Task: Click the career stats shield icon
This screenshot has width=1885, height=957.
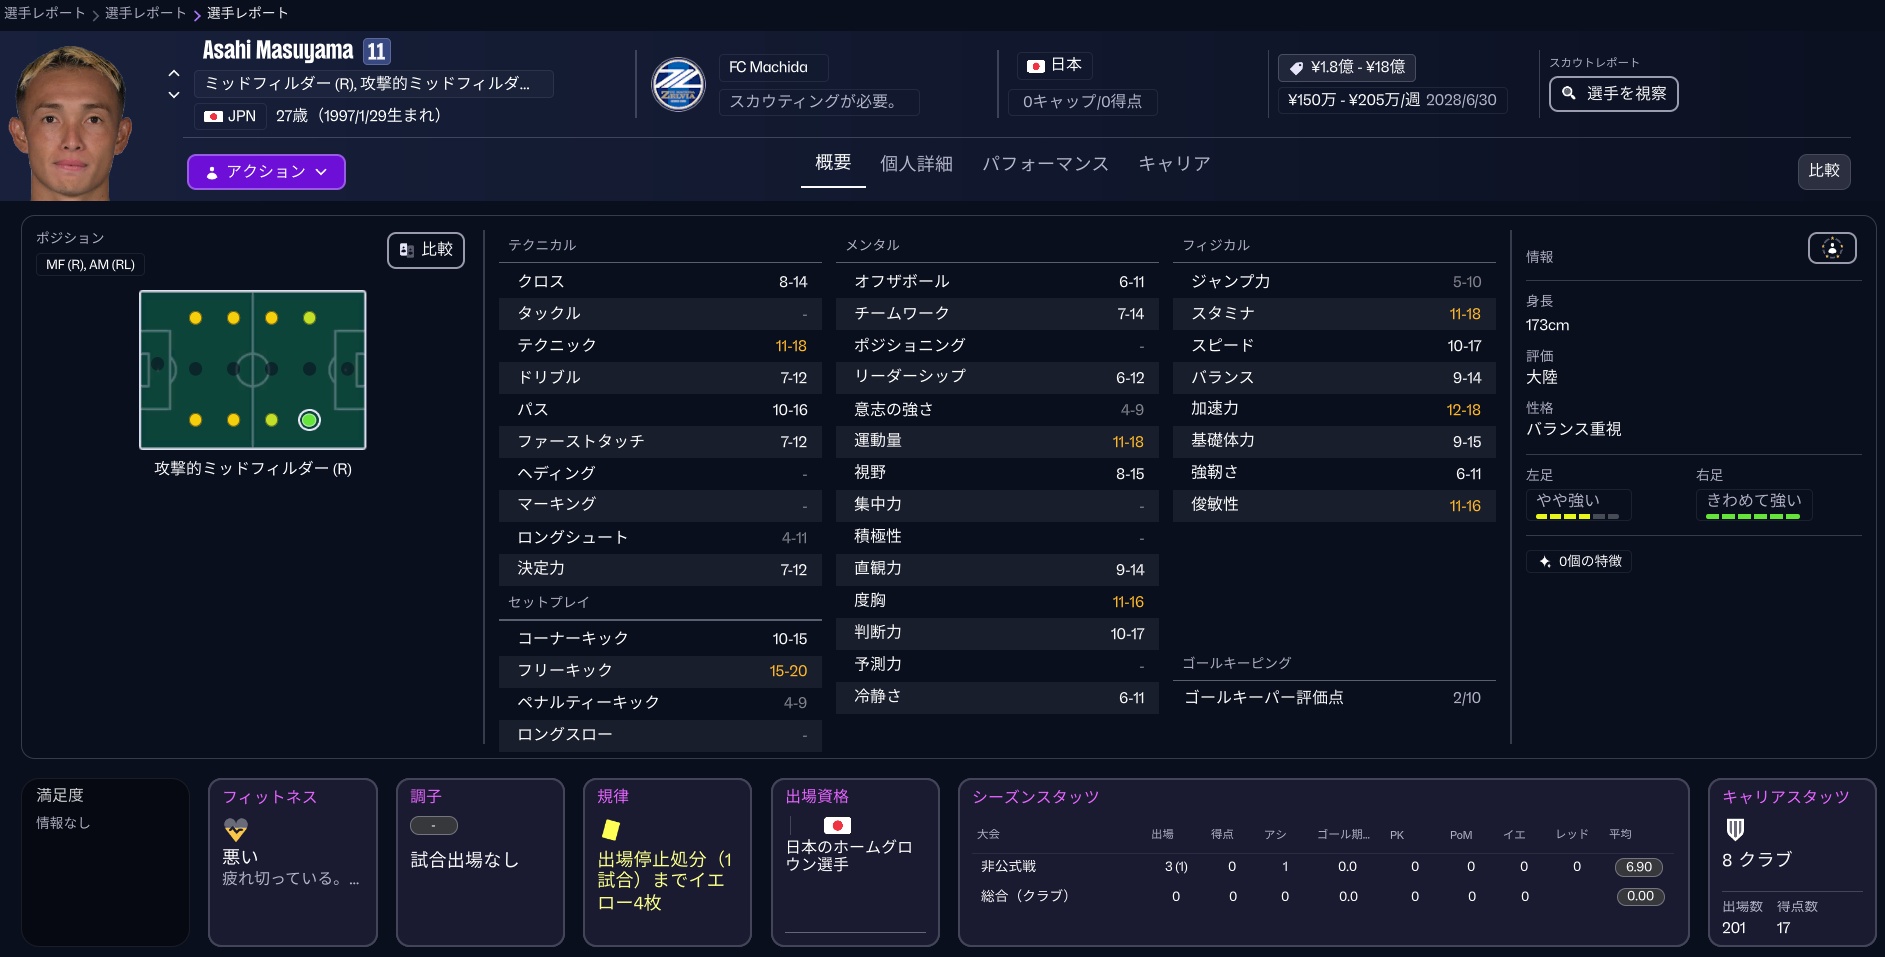Action: [1735, 829]
